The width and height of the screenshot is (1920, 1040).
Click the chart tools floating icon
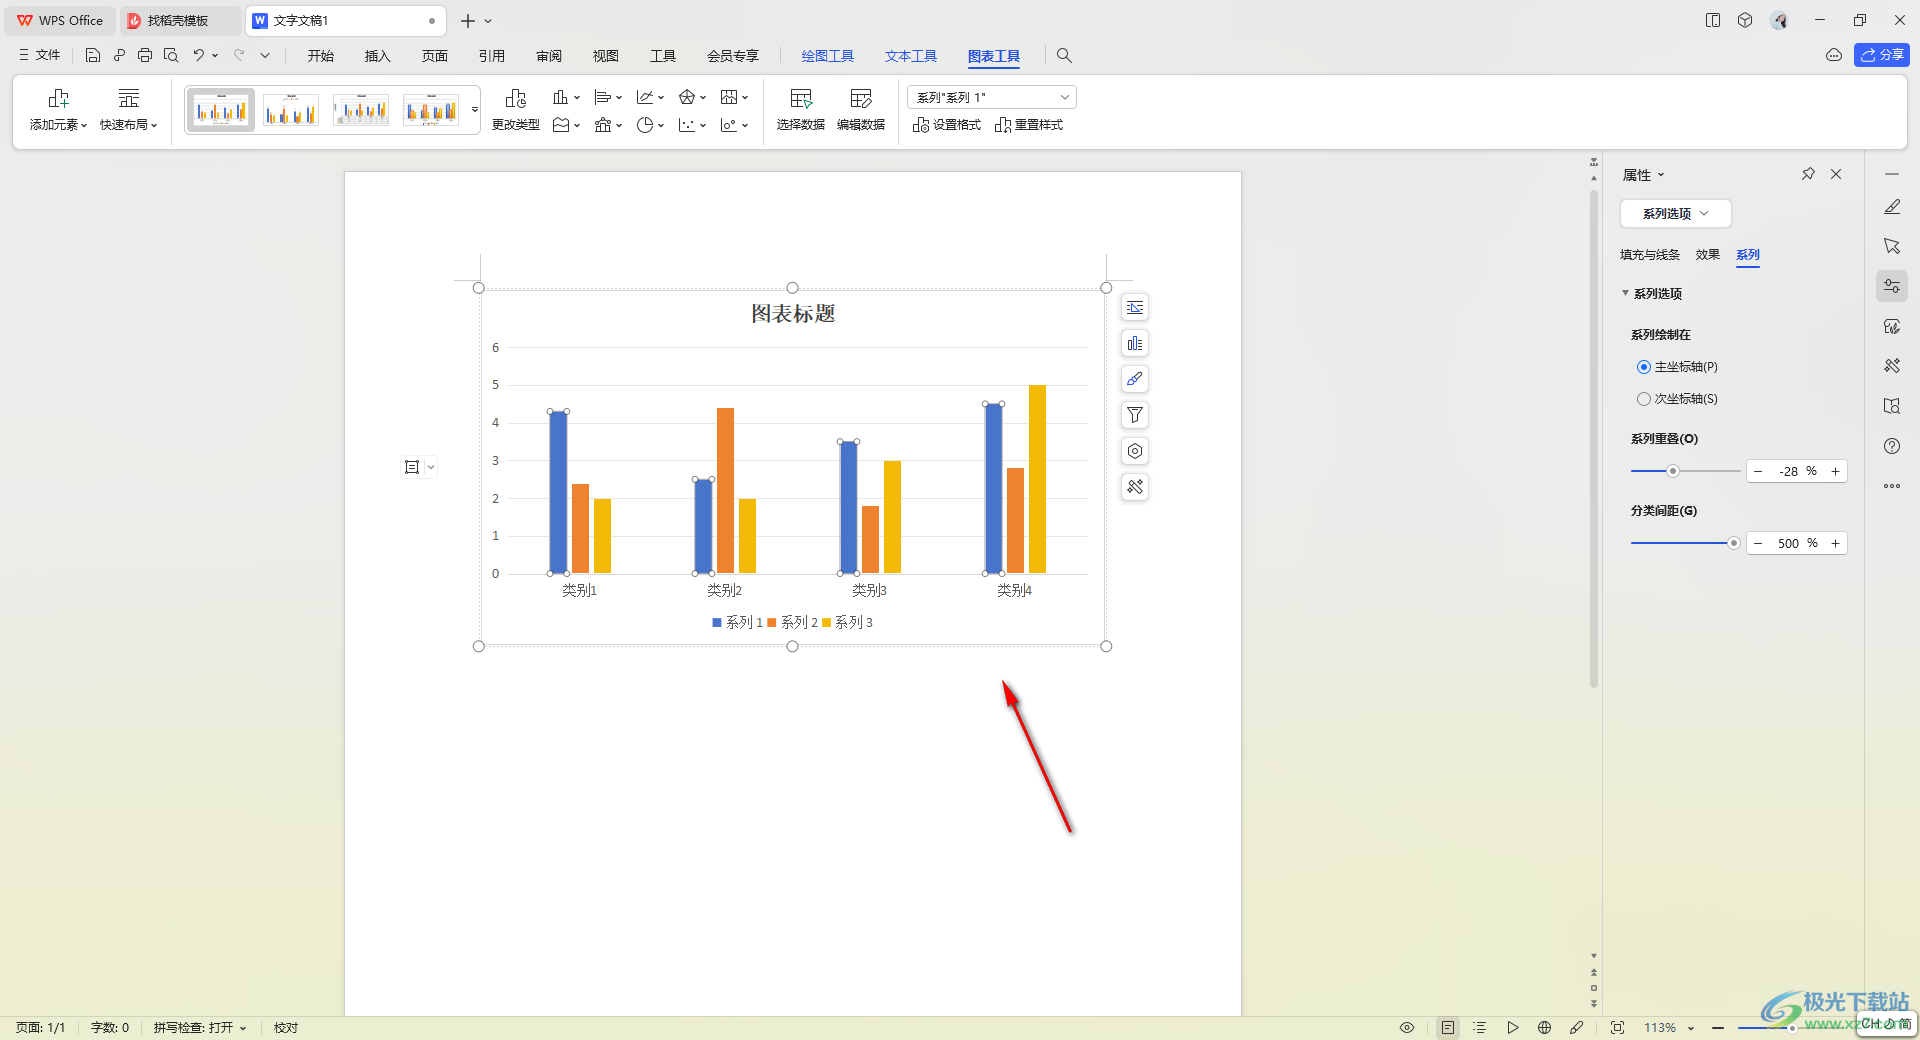coord(1135,487)
